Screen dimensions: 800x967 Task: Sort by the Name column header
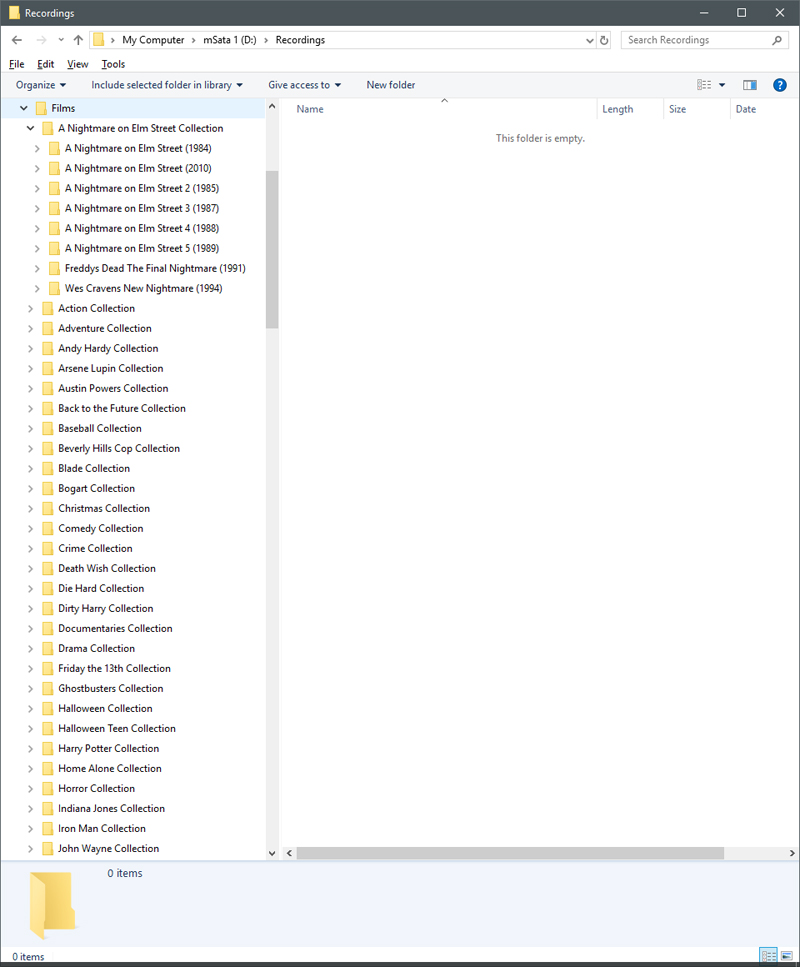[310, 109]
